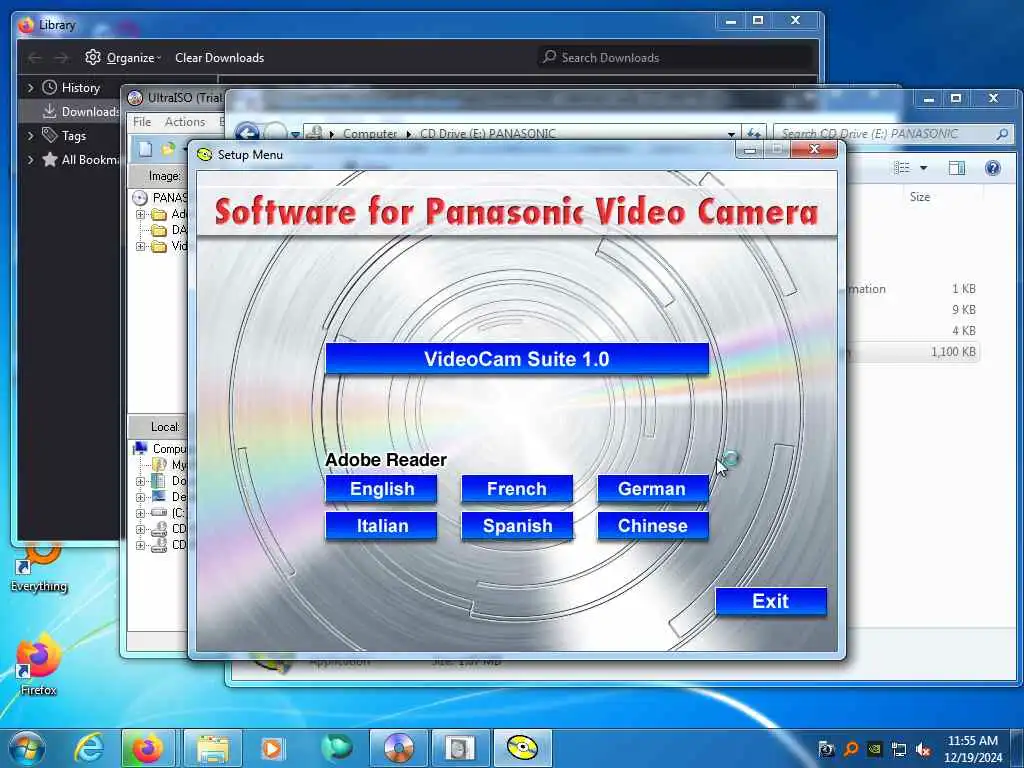This screenshot has height=768, width=1024.
Task: Switch to UltraISO taskbar disc icon
Action: pos(398,748)
